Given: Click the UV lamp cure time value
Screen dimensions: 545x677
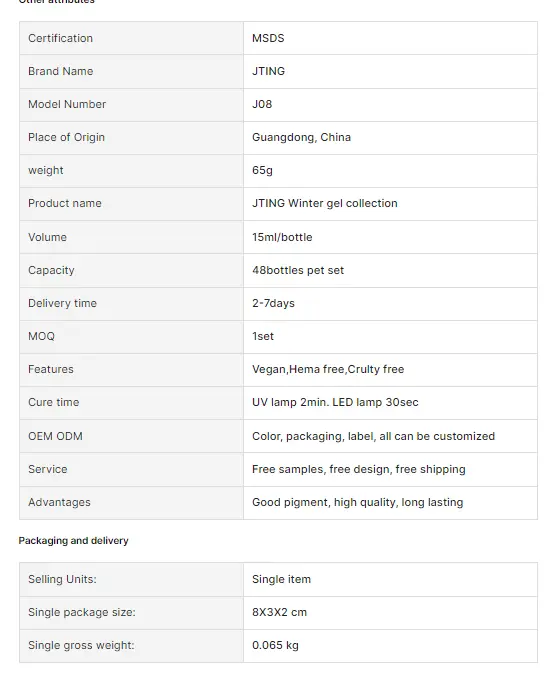Looking at the screenshot, I should [335, 402].
